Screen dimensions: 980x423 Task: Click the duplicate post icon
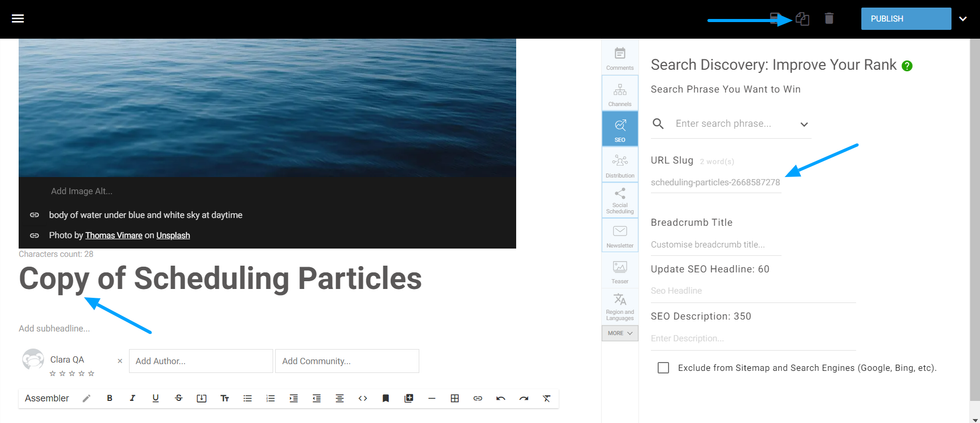pos(802,18)
